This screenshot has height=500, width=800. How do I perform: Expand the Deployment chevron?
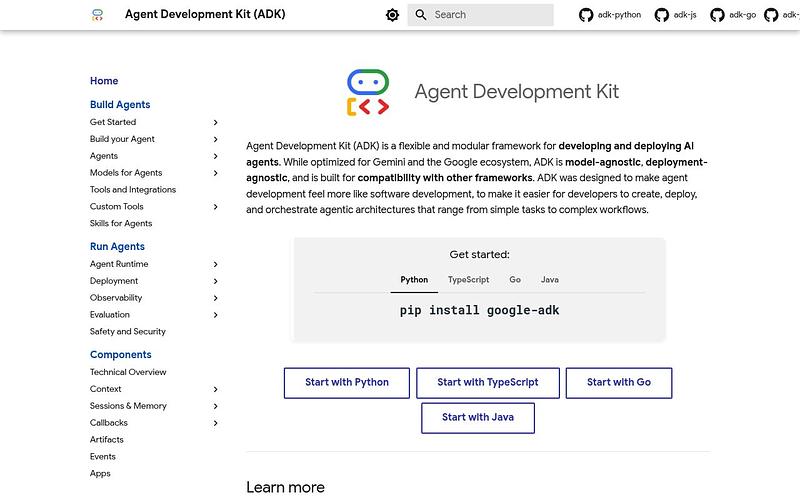215,281
